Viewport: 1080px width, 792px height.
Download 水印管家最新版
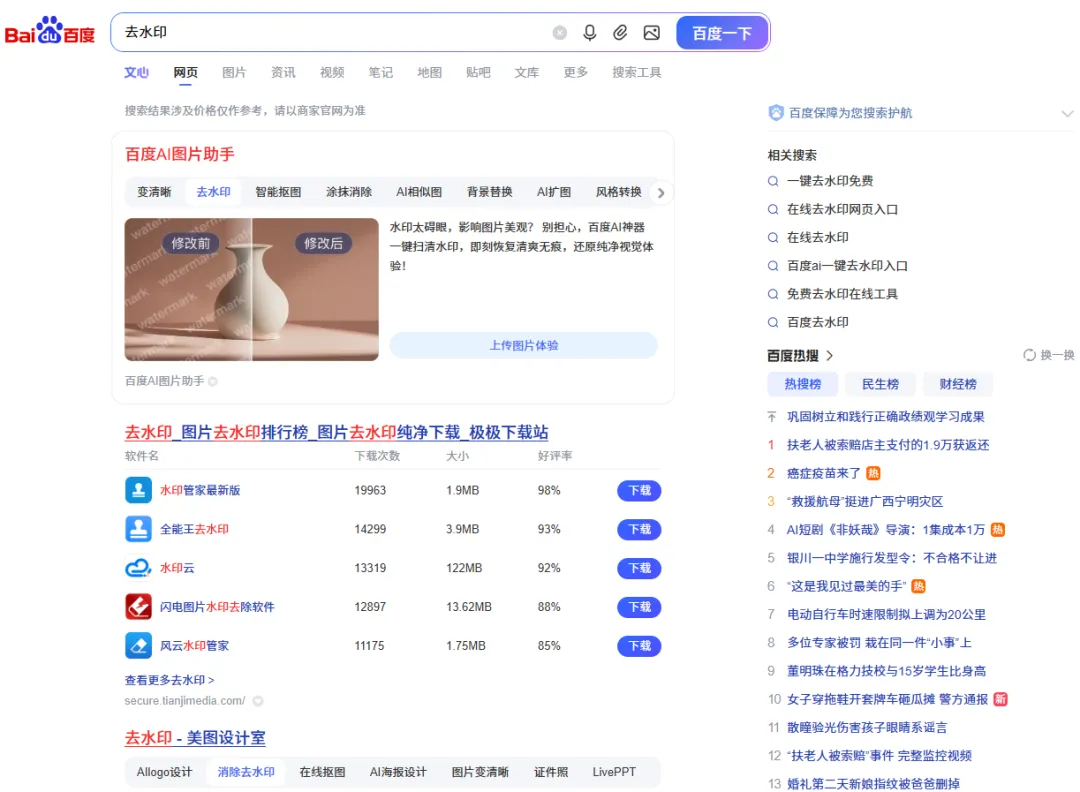[639, 490]
